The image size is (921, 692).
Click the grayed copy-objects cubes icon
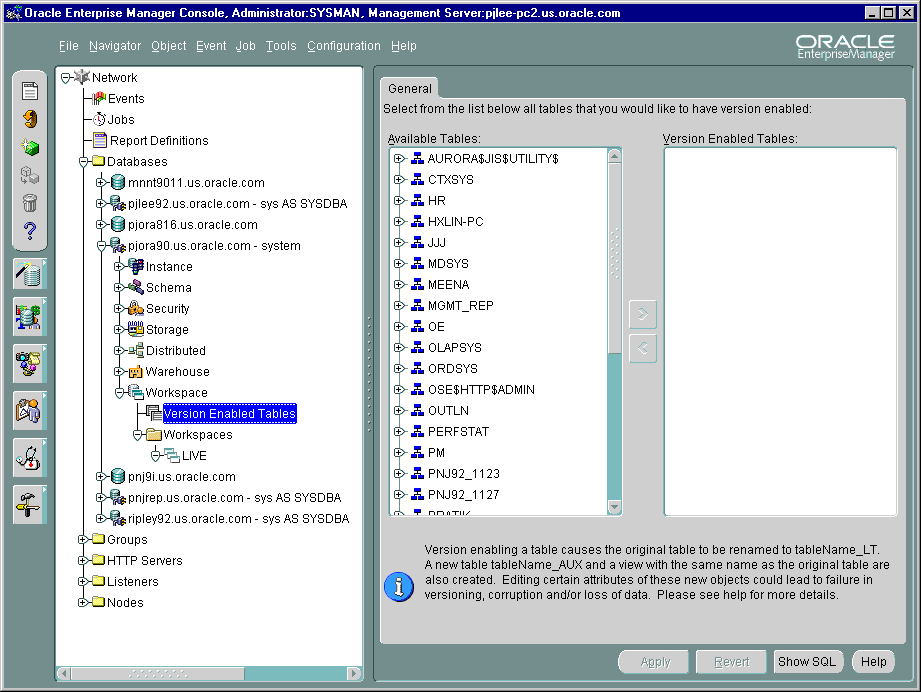(x=30, y=174)
